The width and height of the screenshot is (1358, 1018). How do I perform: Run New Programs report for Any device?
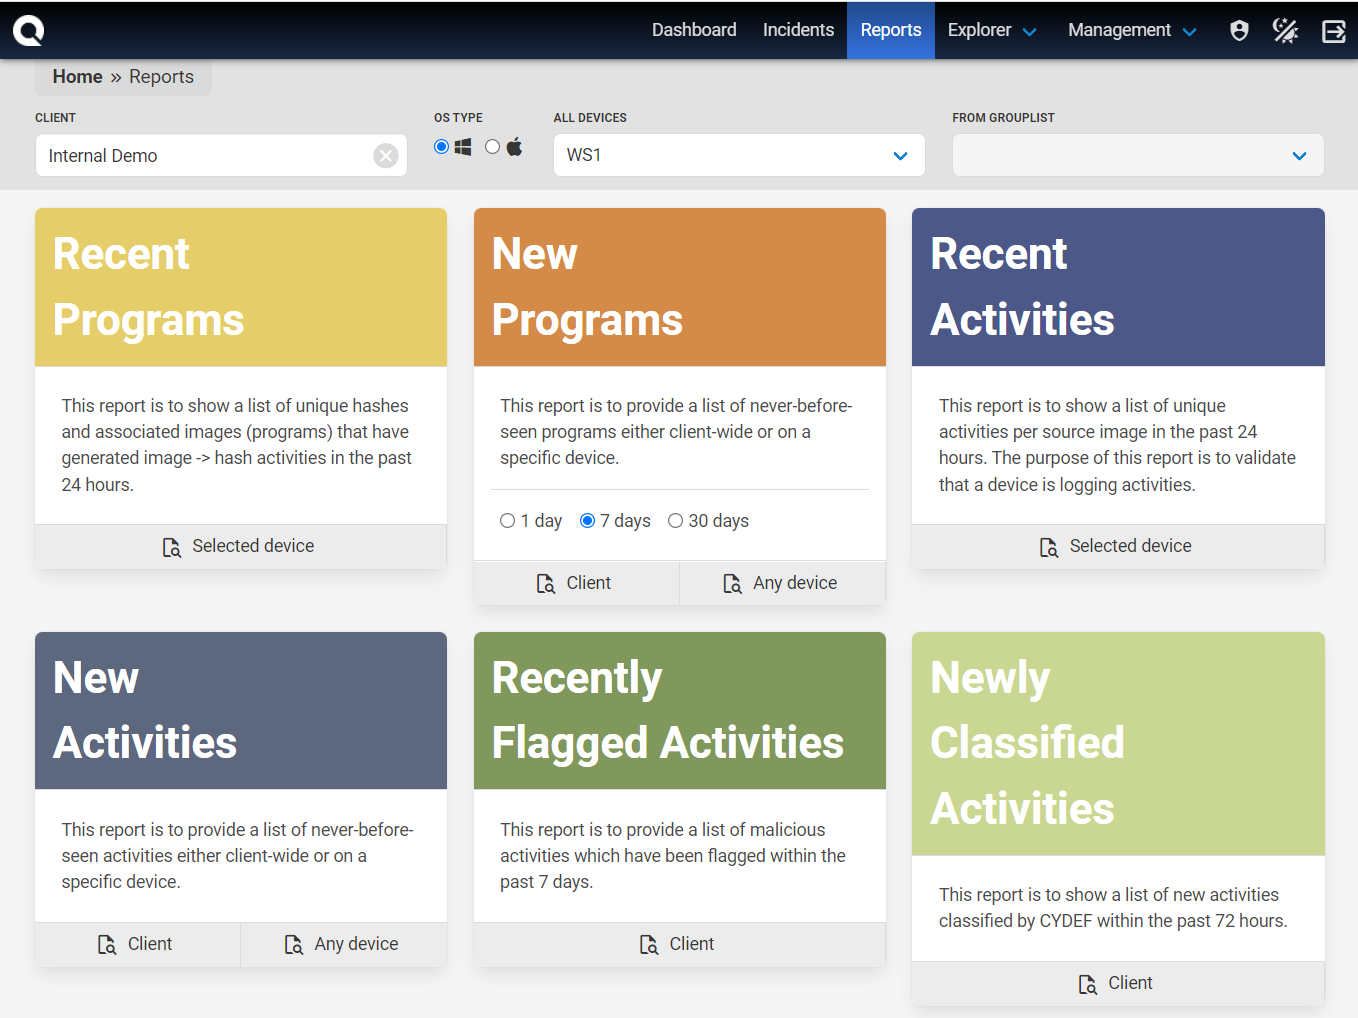pos(781,583)
